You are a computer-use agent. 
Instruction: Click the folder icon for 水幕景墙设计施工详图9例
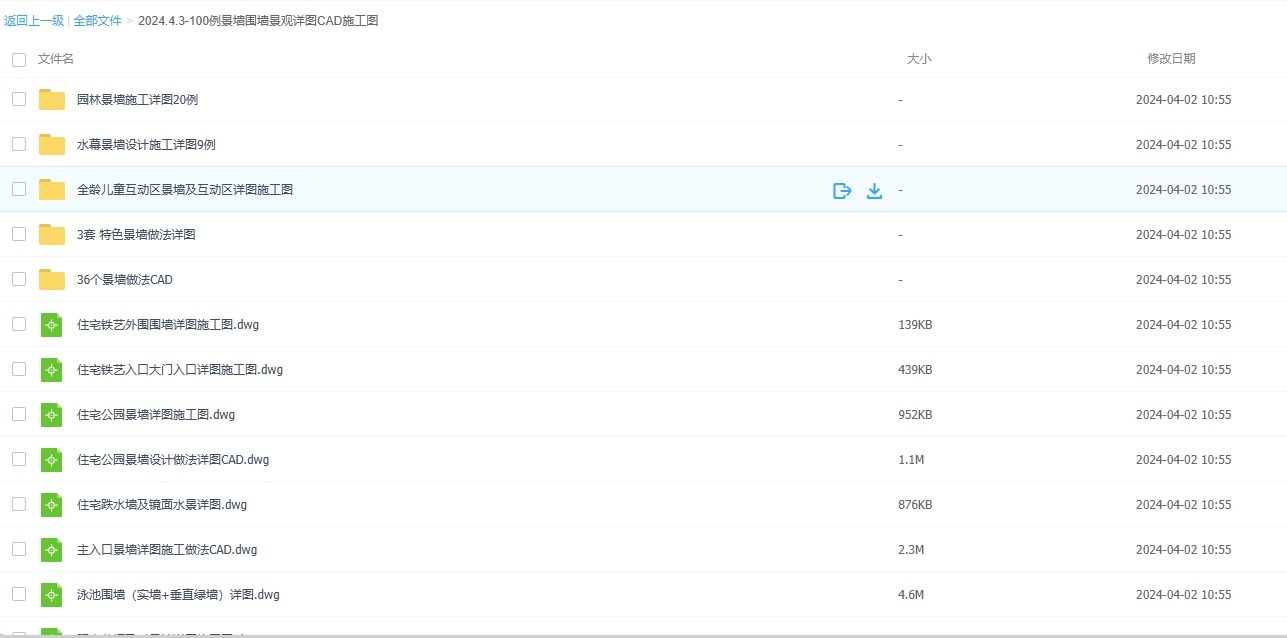coord(52,145)
